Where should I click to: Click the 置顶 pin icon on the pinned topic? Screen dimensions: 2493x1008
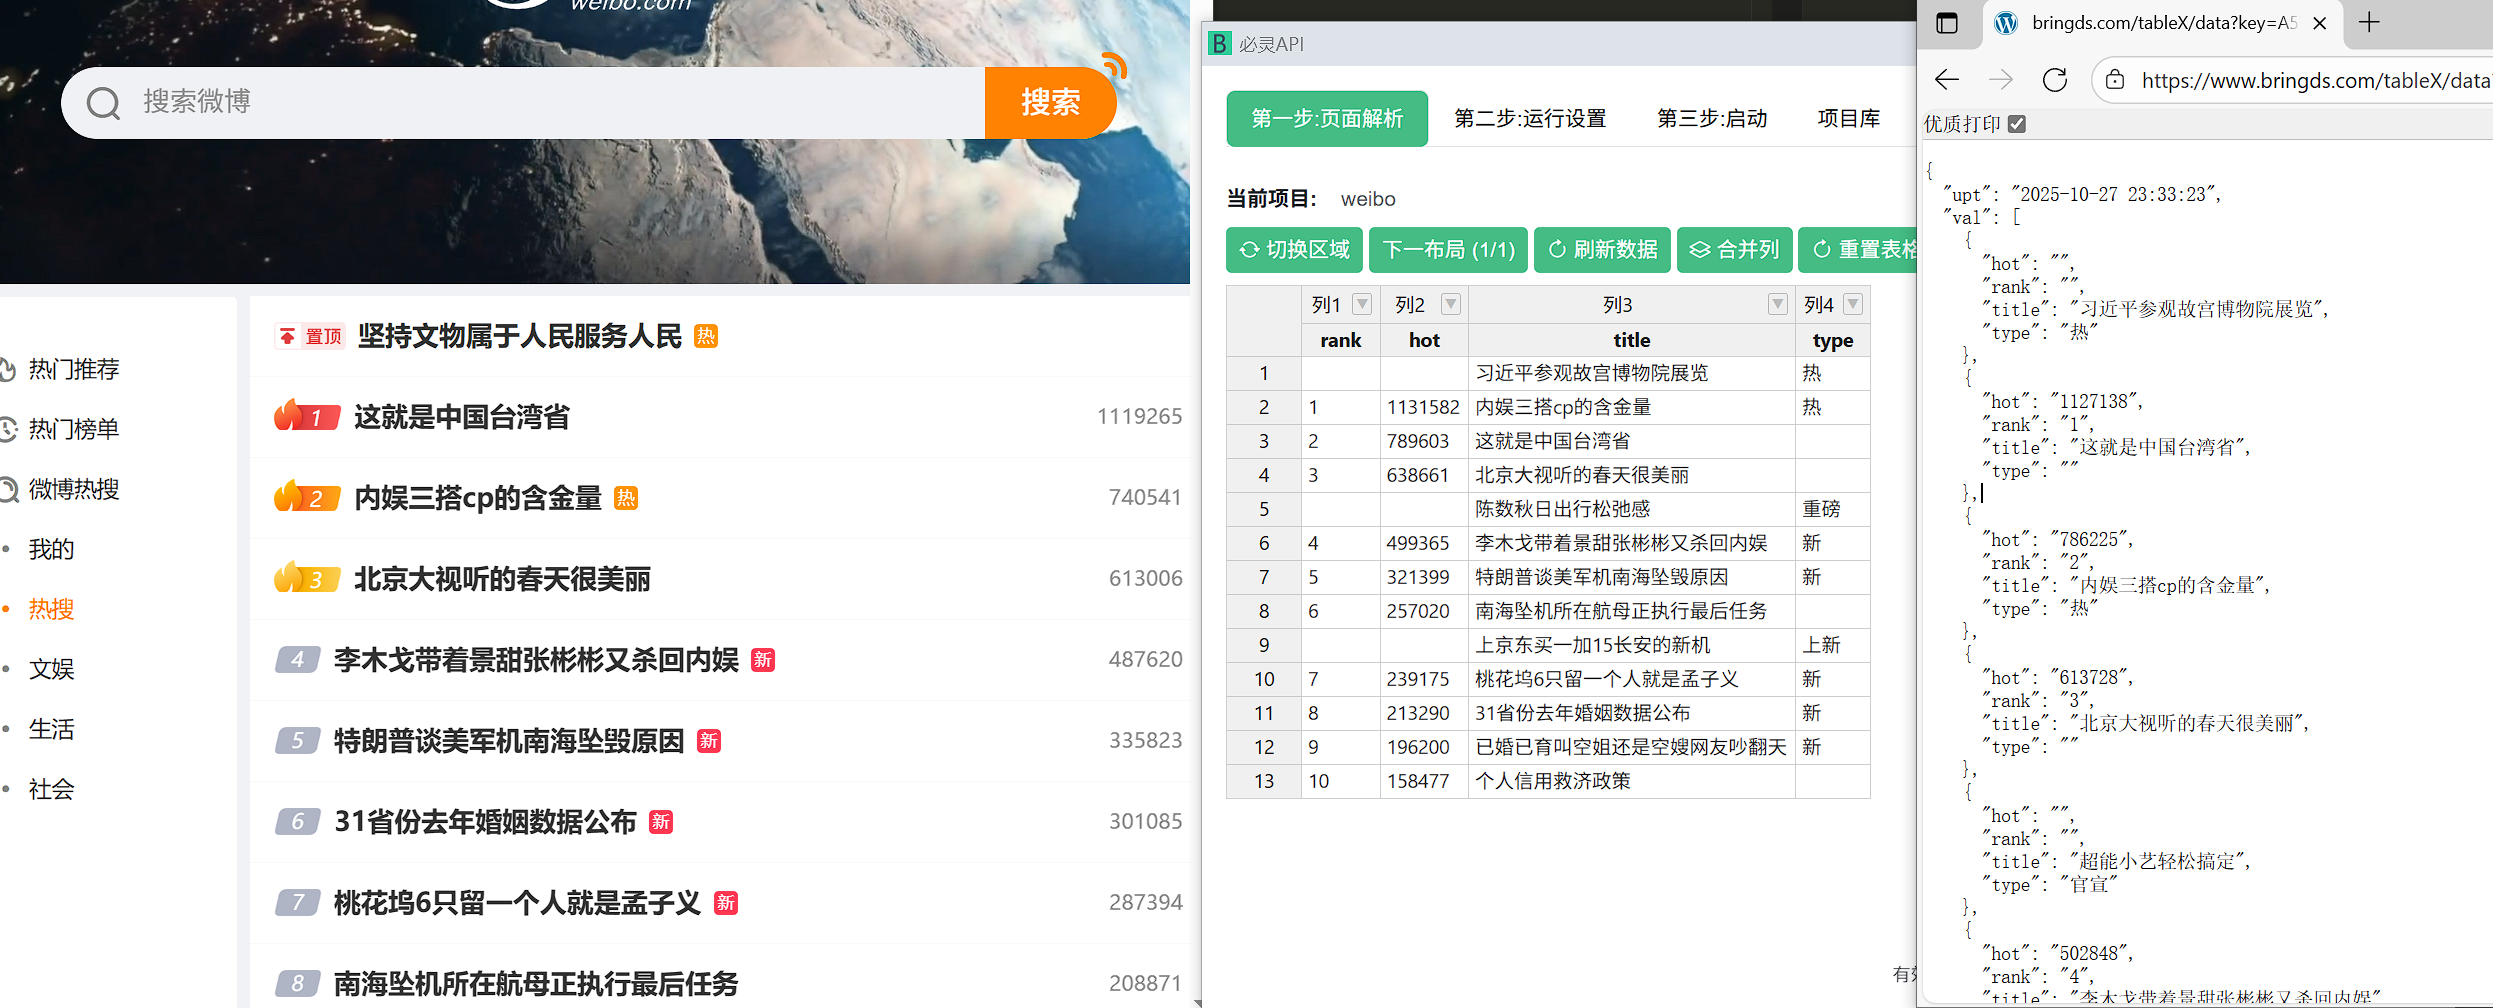coord(287,337)
